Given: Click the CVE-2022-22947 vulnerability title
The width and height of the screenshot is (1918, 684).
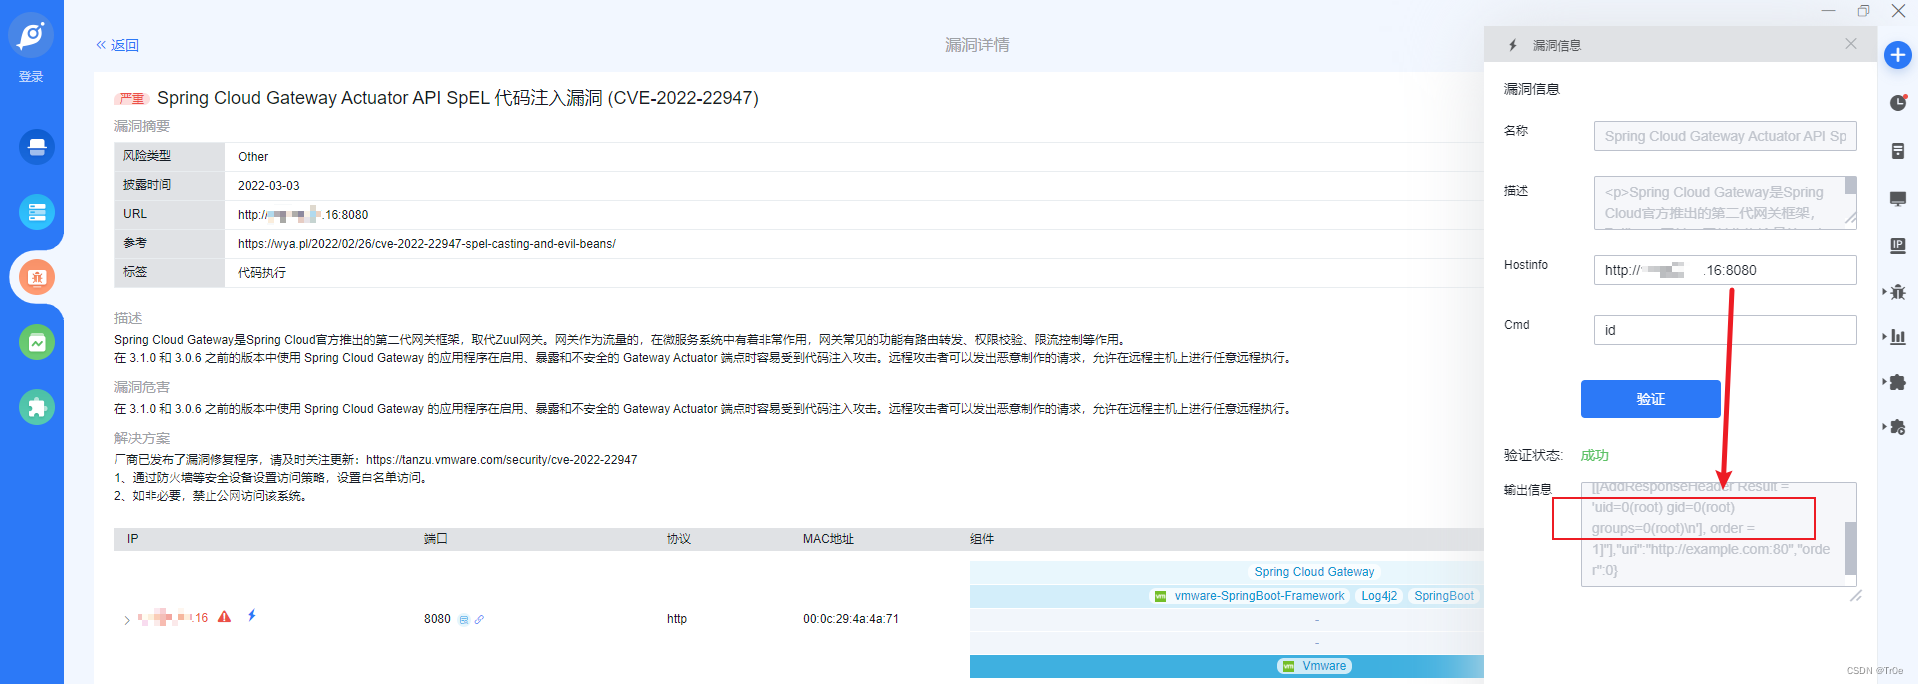Looking at the screenshot, I should 458,98.
